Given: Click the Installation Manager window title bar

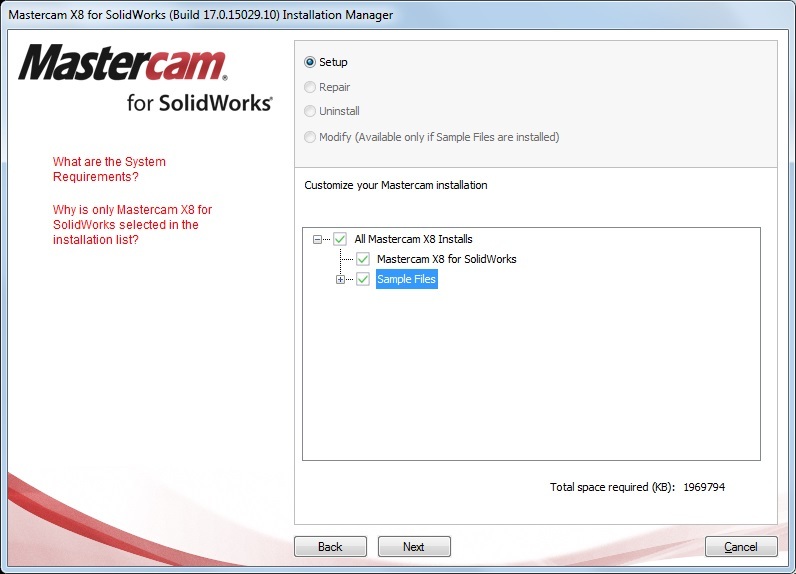Looking at the screenshot, I should [398, 15].
